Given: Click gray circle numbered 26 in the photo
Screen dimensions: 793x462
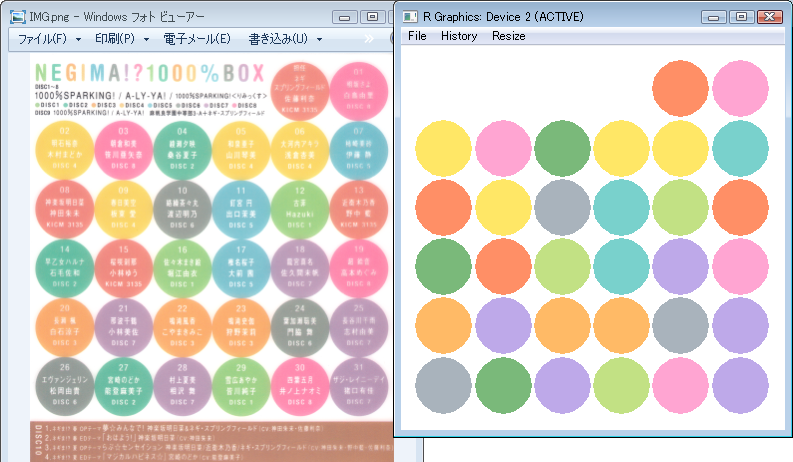Looking at the screenshot, I should tap(64, 387).
